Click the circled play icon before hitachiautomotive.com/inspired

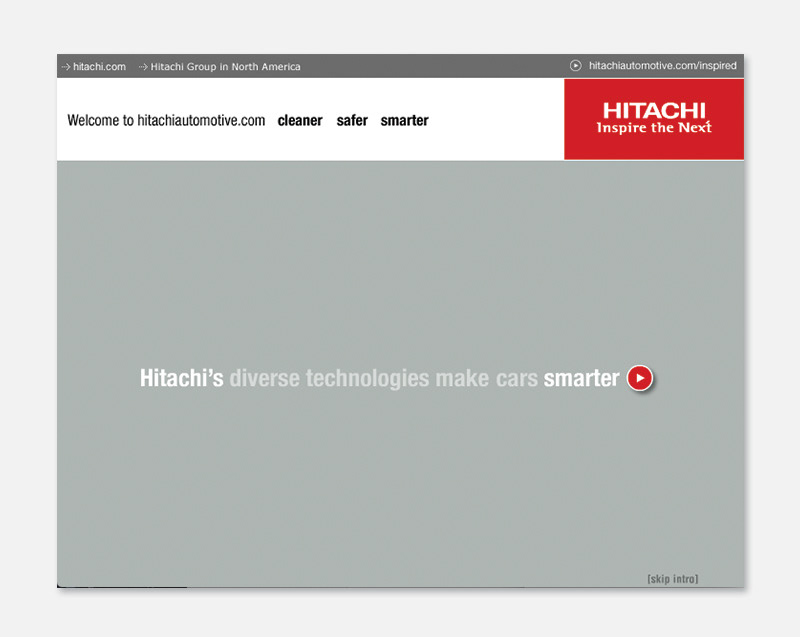coord(576,66)
